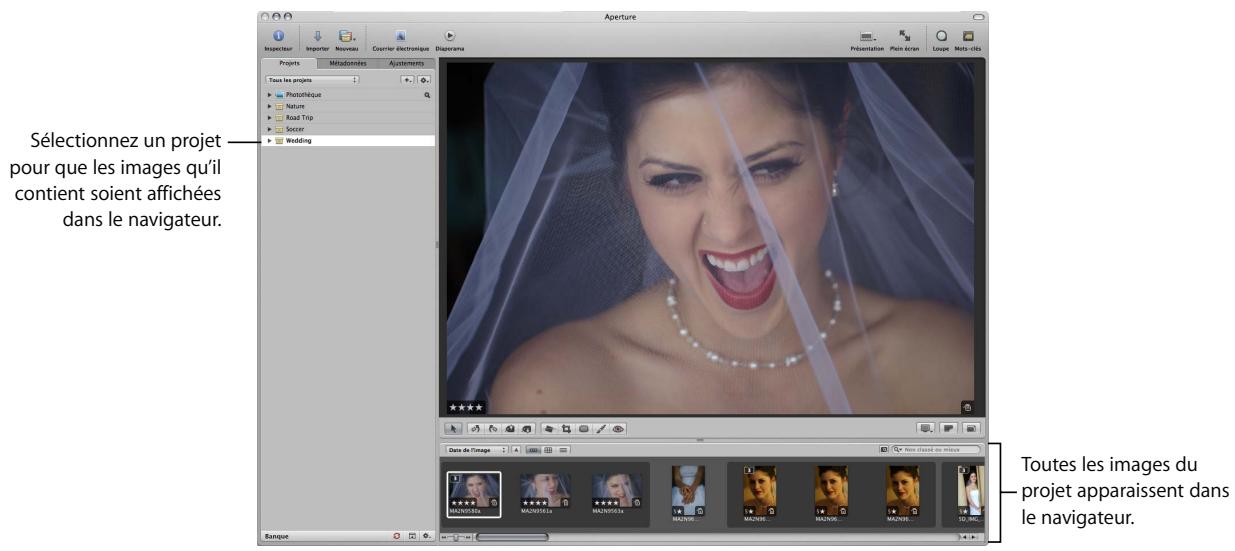
Task: Select the Red Eye tool
Action: pos(618,428)
